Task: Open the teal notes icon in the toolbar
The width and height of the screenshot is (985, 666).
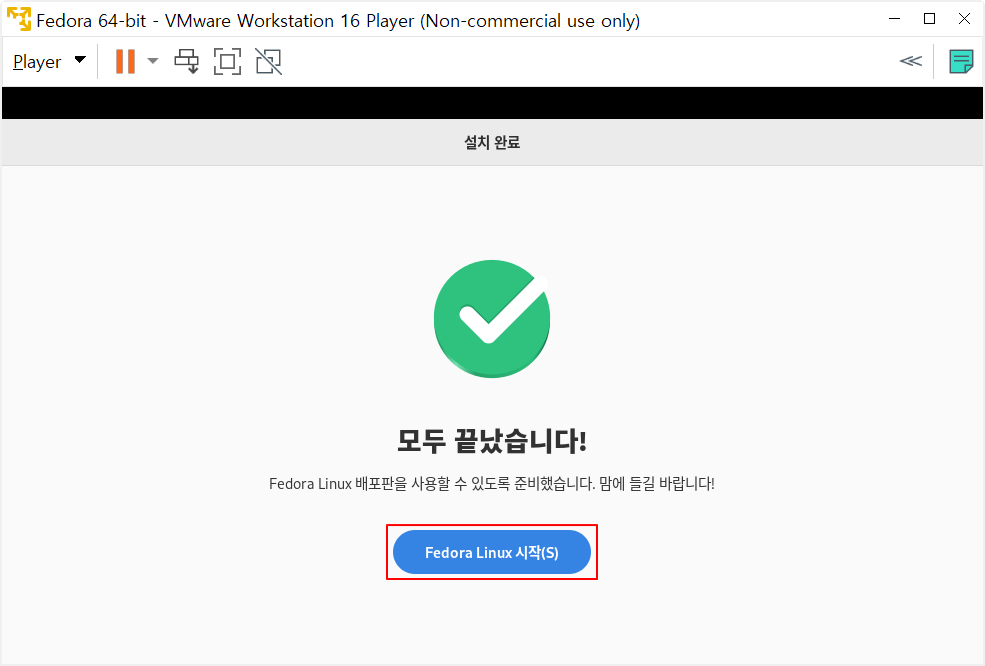Action: coord(961,62)
